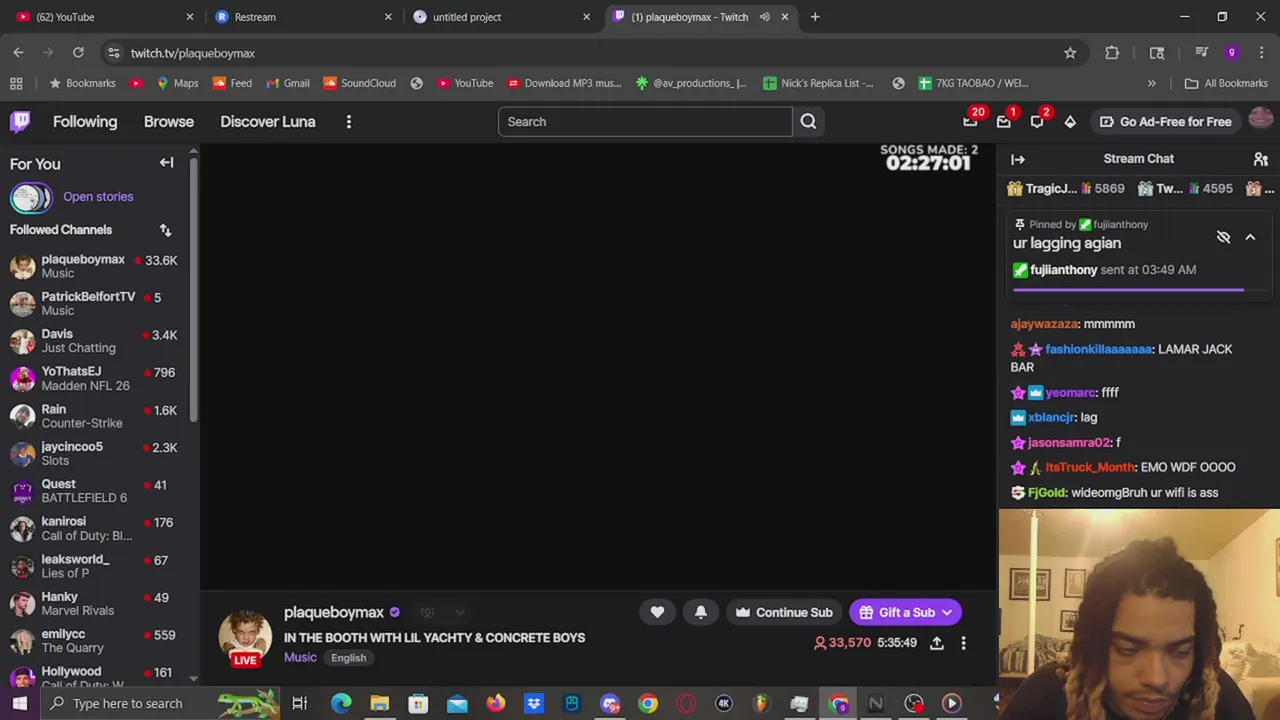
Task: Open the Browse page
Action: pyautogui.click(x=169, y=122)
